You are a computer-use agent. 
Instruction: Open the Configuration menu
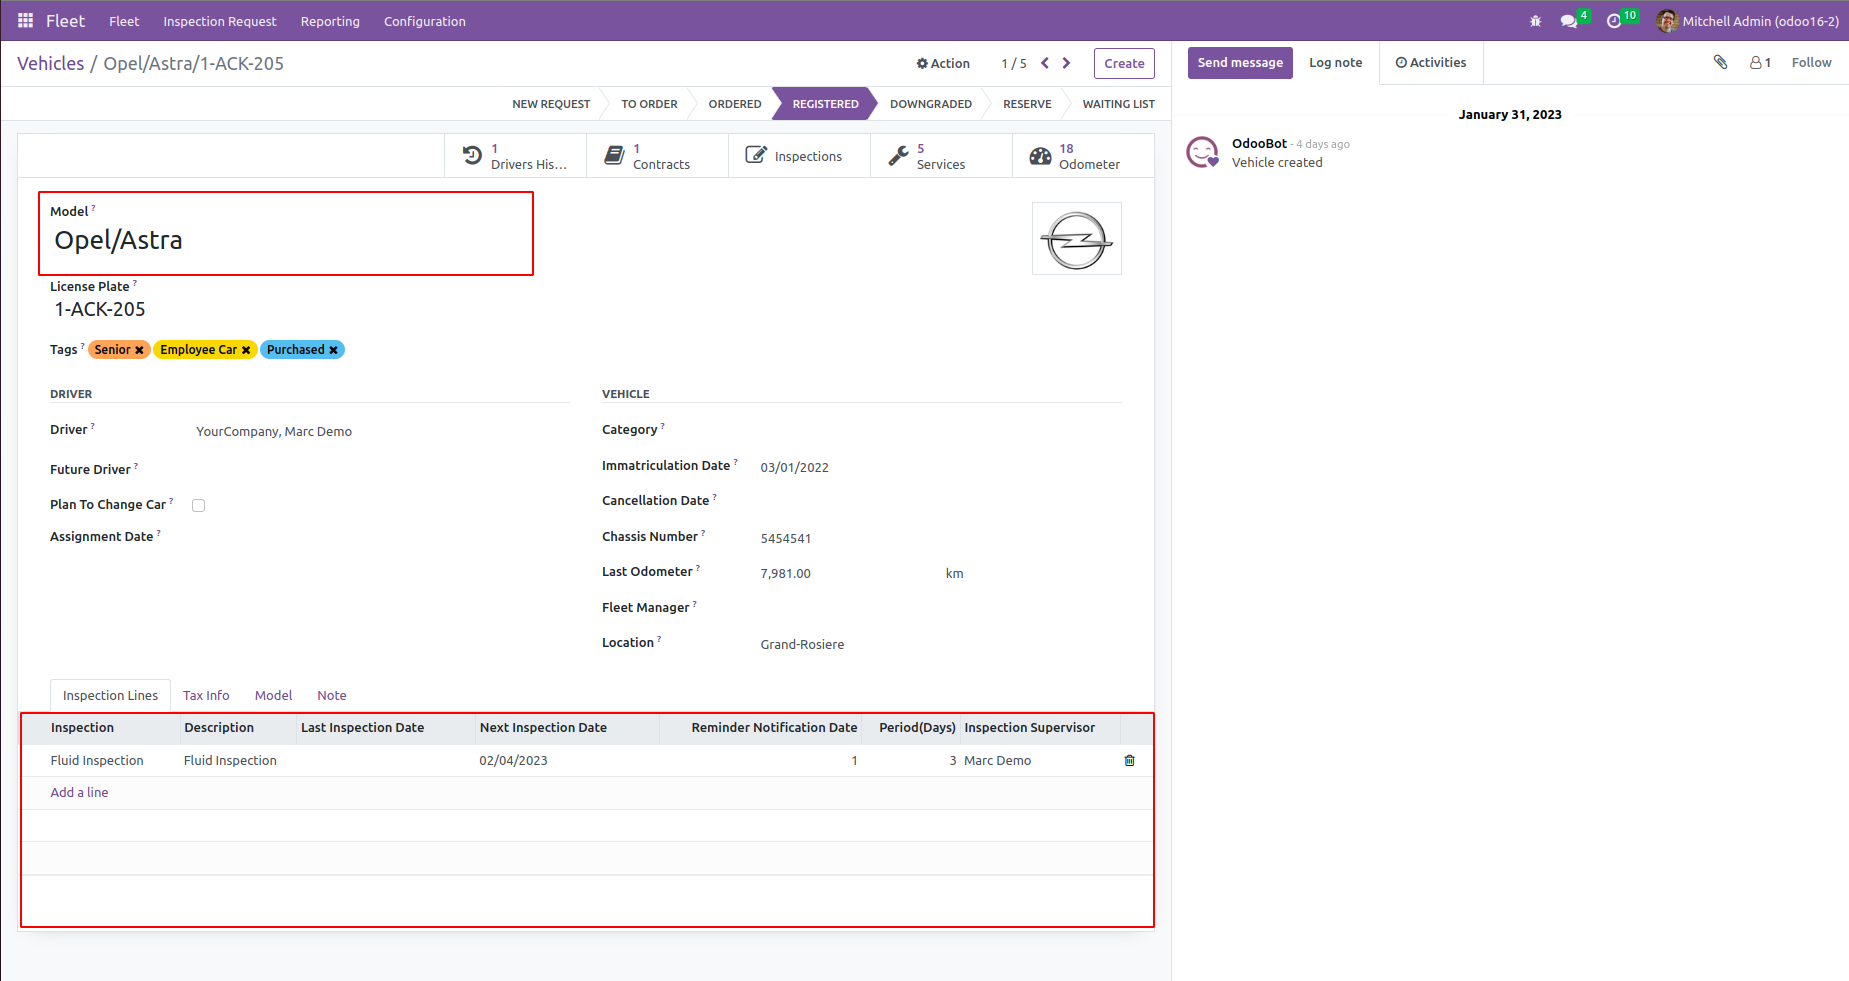click(425, 21)
